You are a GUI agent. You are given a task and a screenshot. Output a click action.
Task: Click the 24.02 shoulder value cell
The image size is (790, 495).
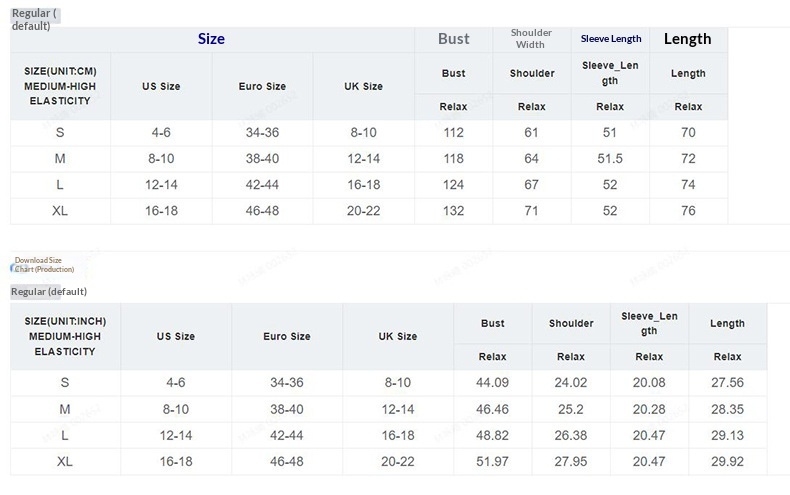pos(570,383)
